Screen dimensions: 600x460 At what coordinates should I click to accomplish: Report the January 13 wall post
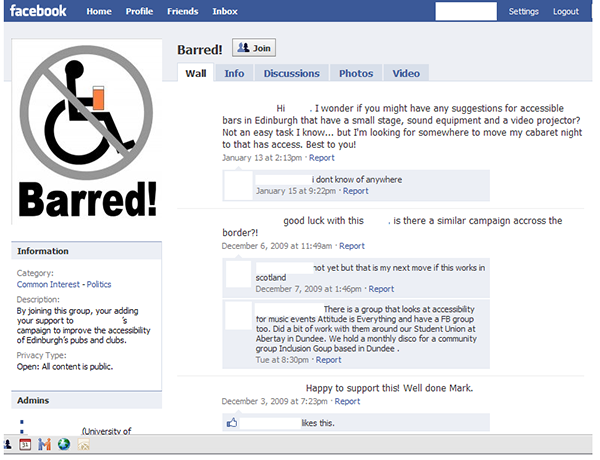(321, 158)
